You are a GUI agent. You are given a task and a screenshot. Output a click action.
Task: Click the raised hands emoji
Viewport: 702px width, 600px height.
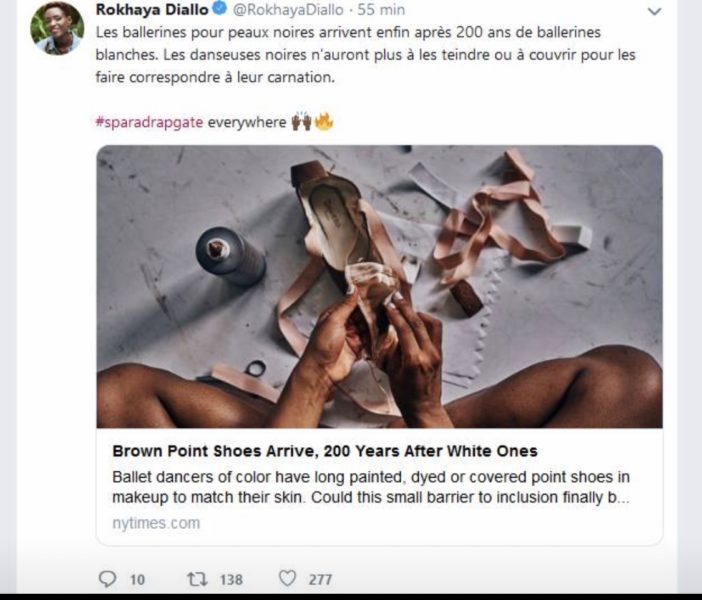tap(300, 122)
